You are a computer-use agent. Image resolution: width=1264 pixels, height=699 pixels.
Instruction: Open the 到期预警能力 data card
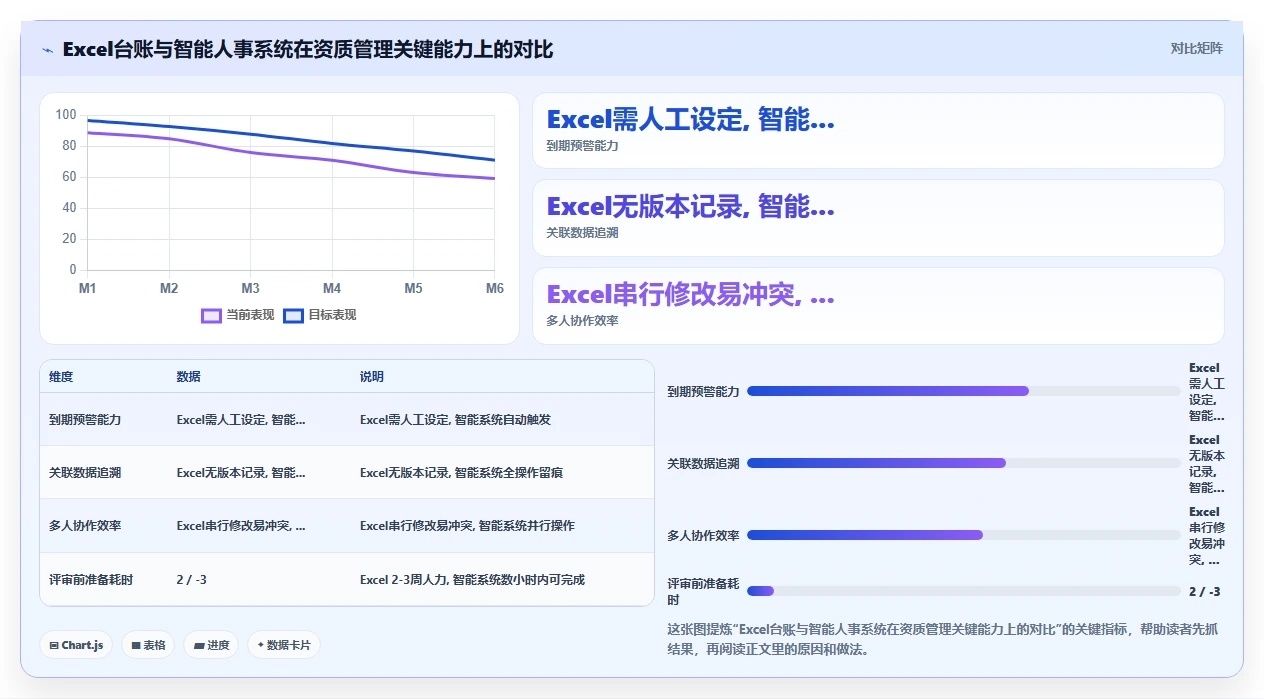tap(878, 131)
